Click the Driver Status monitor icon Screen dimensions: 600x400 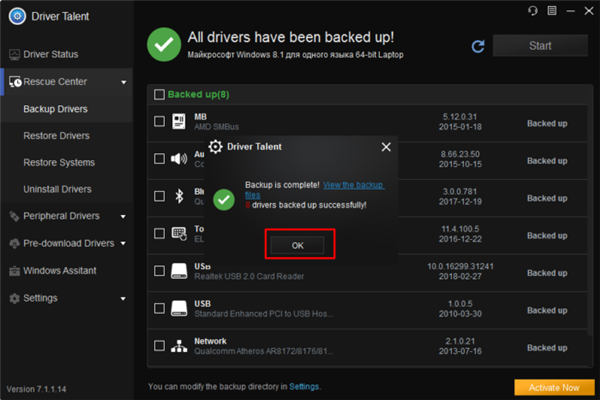point(15,55)
